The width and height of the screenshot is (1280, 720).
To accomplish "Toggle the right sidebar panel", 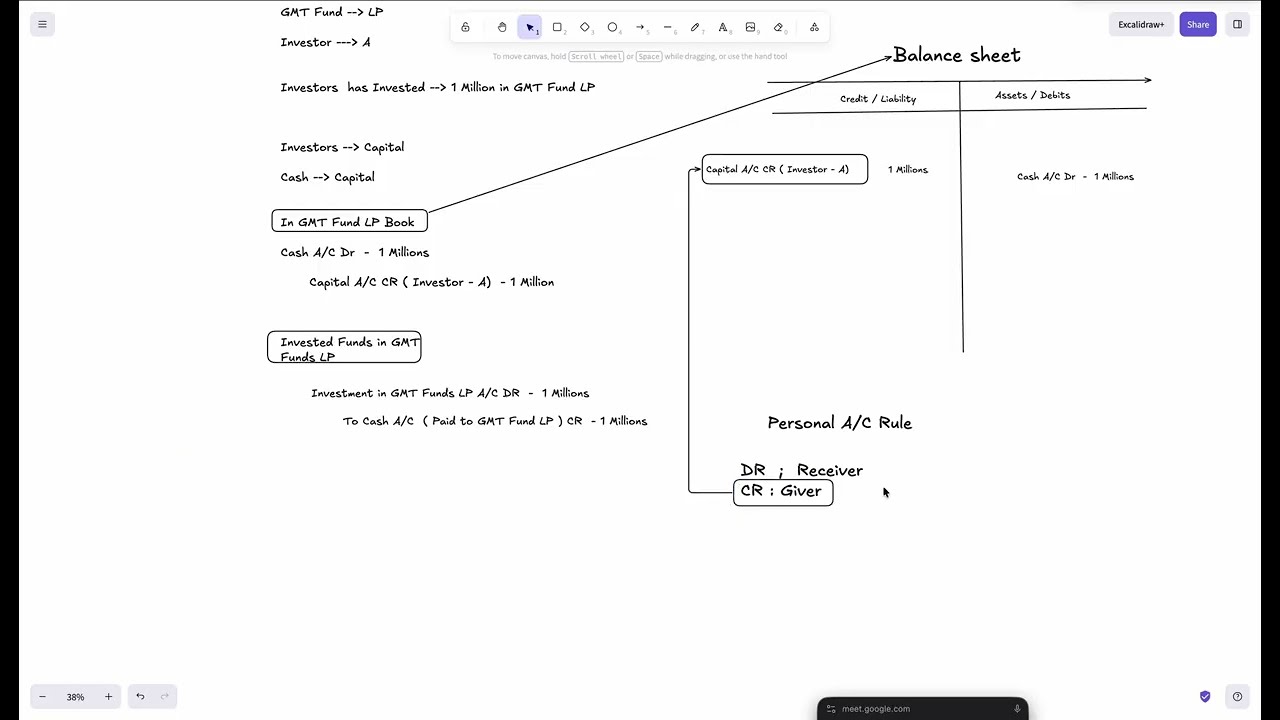I will [x=1237, y=24].
